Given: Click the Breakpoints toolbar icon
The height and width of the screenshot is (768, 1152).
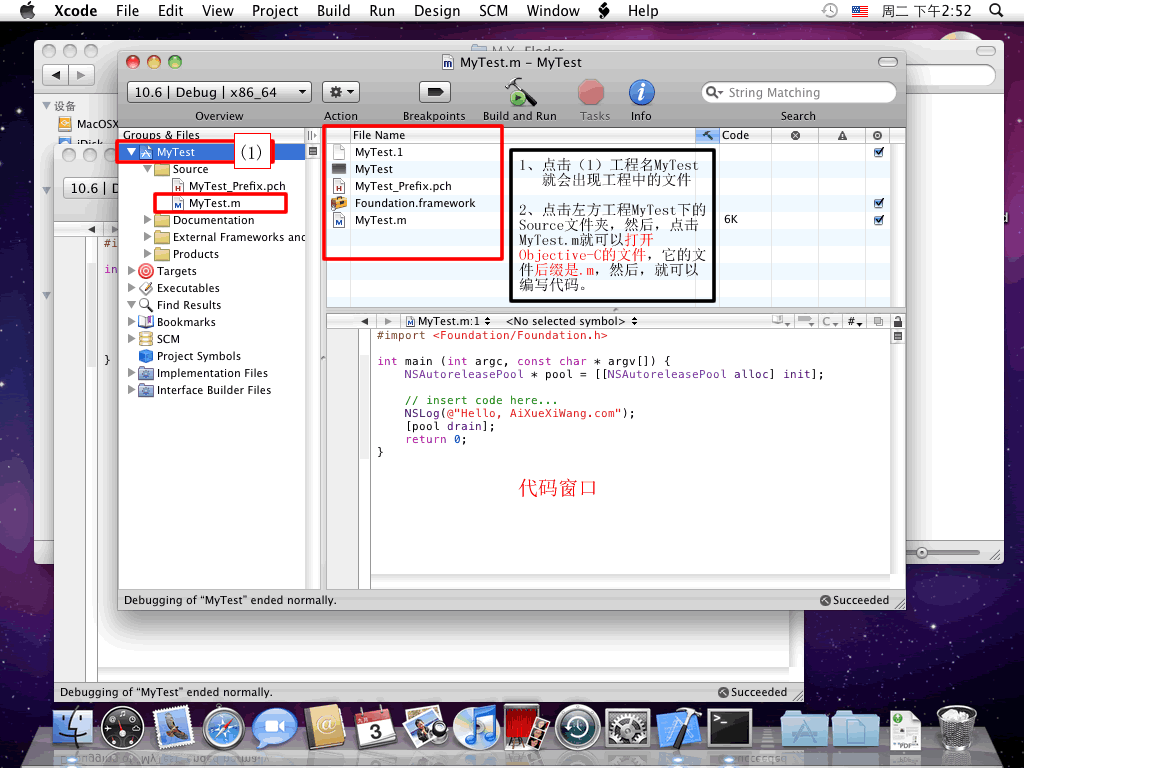Looking at the screenshot, I should point(434,93).
